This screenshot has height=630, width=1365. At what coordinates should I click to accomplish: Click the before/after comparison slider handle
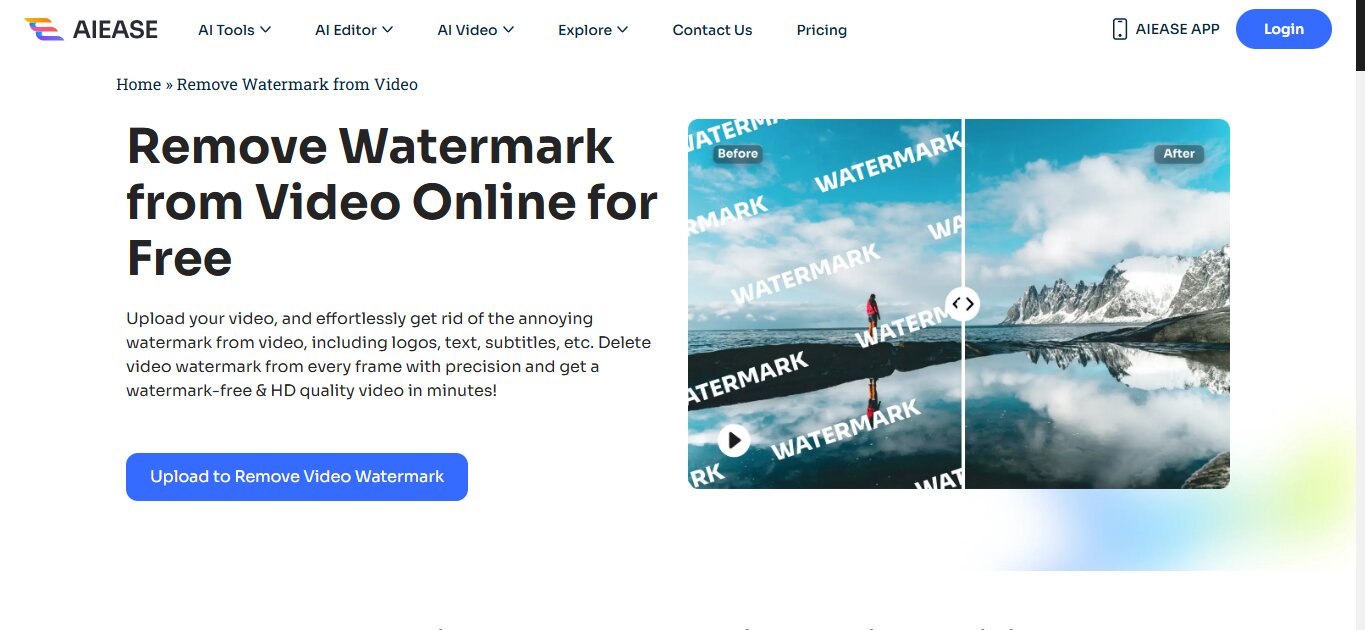pyautogui.click(x=962, y=303)
